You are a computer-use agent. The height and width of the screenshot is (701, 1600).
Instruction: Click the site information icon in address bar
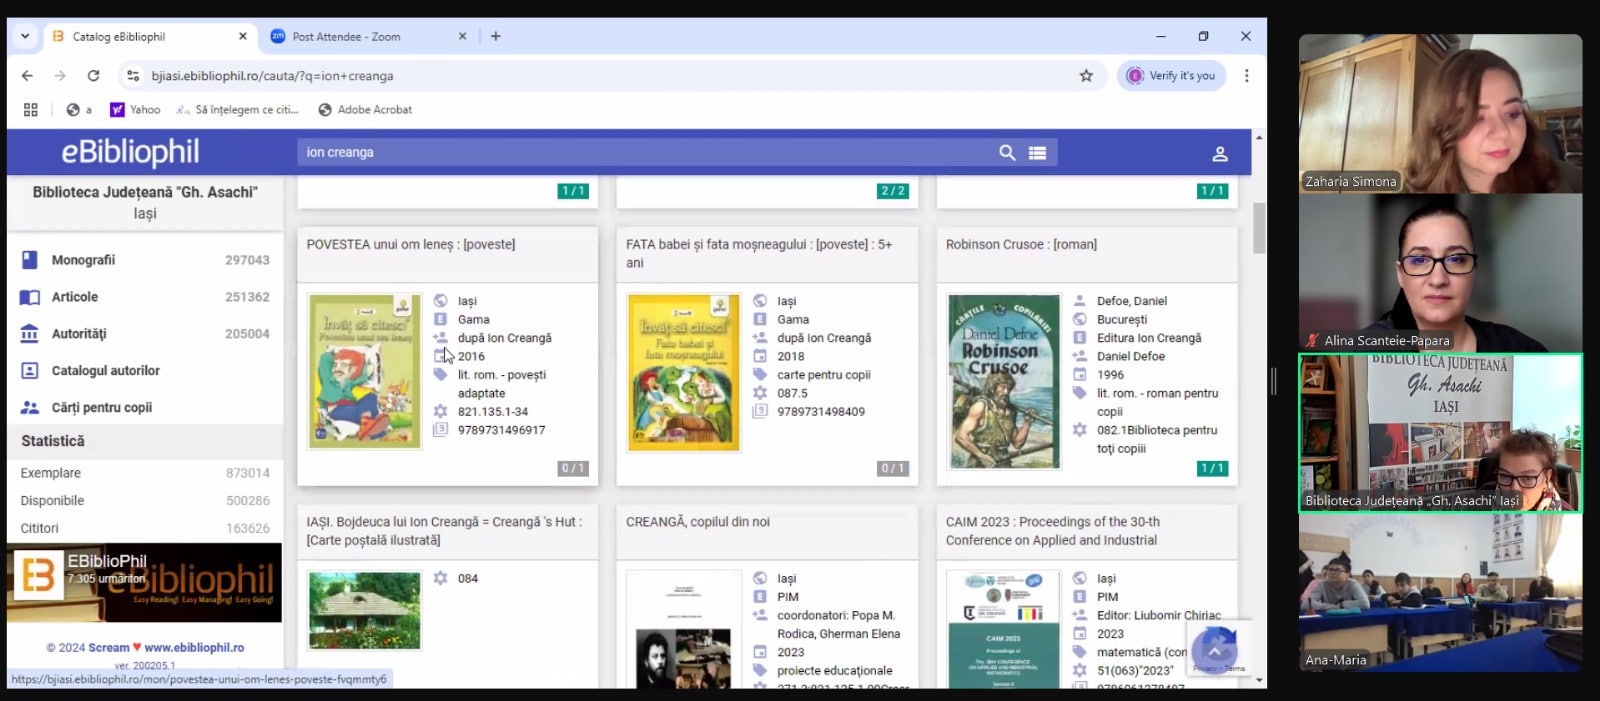coord(133,76)
